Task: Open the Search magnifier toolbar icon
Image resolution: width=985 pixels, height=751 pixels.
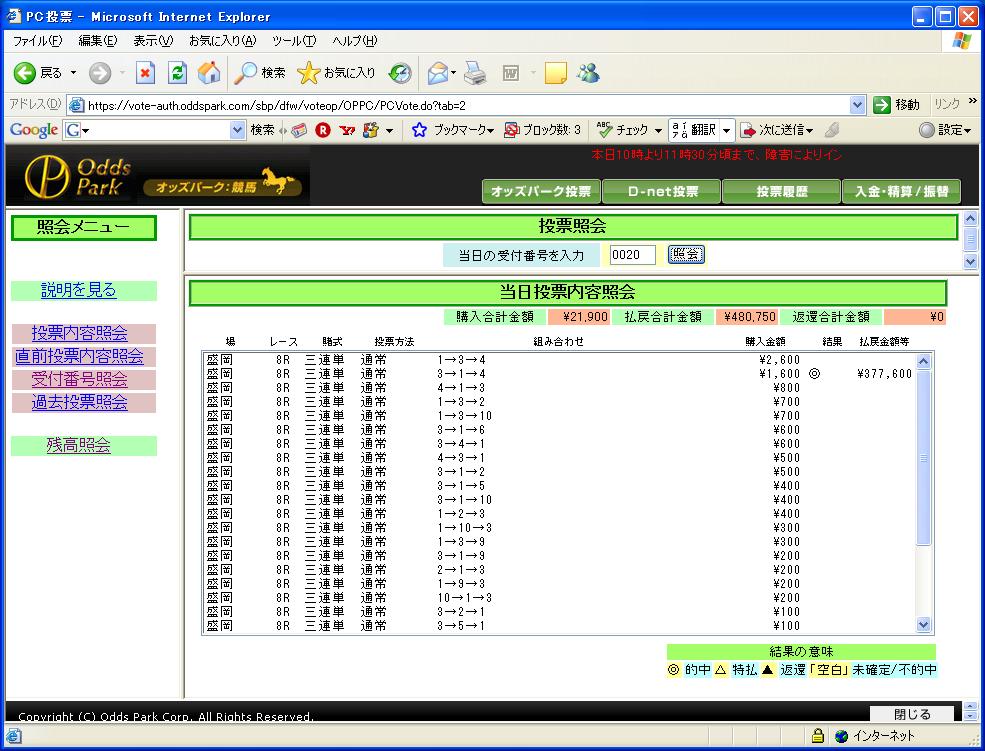Action: 244,73
